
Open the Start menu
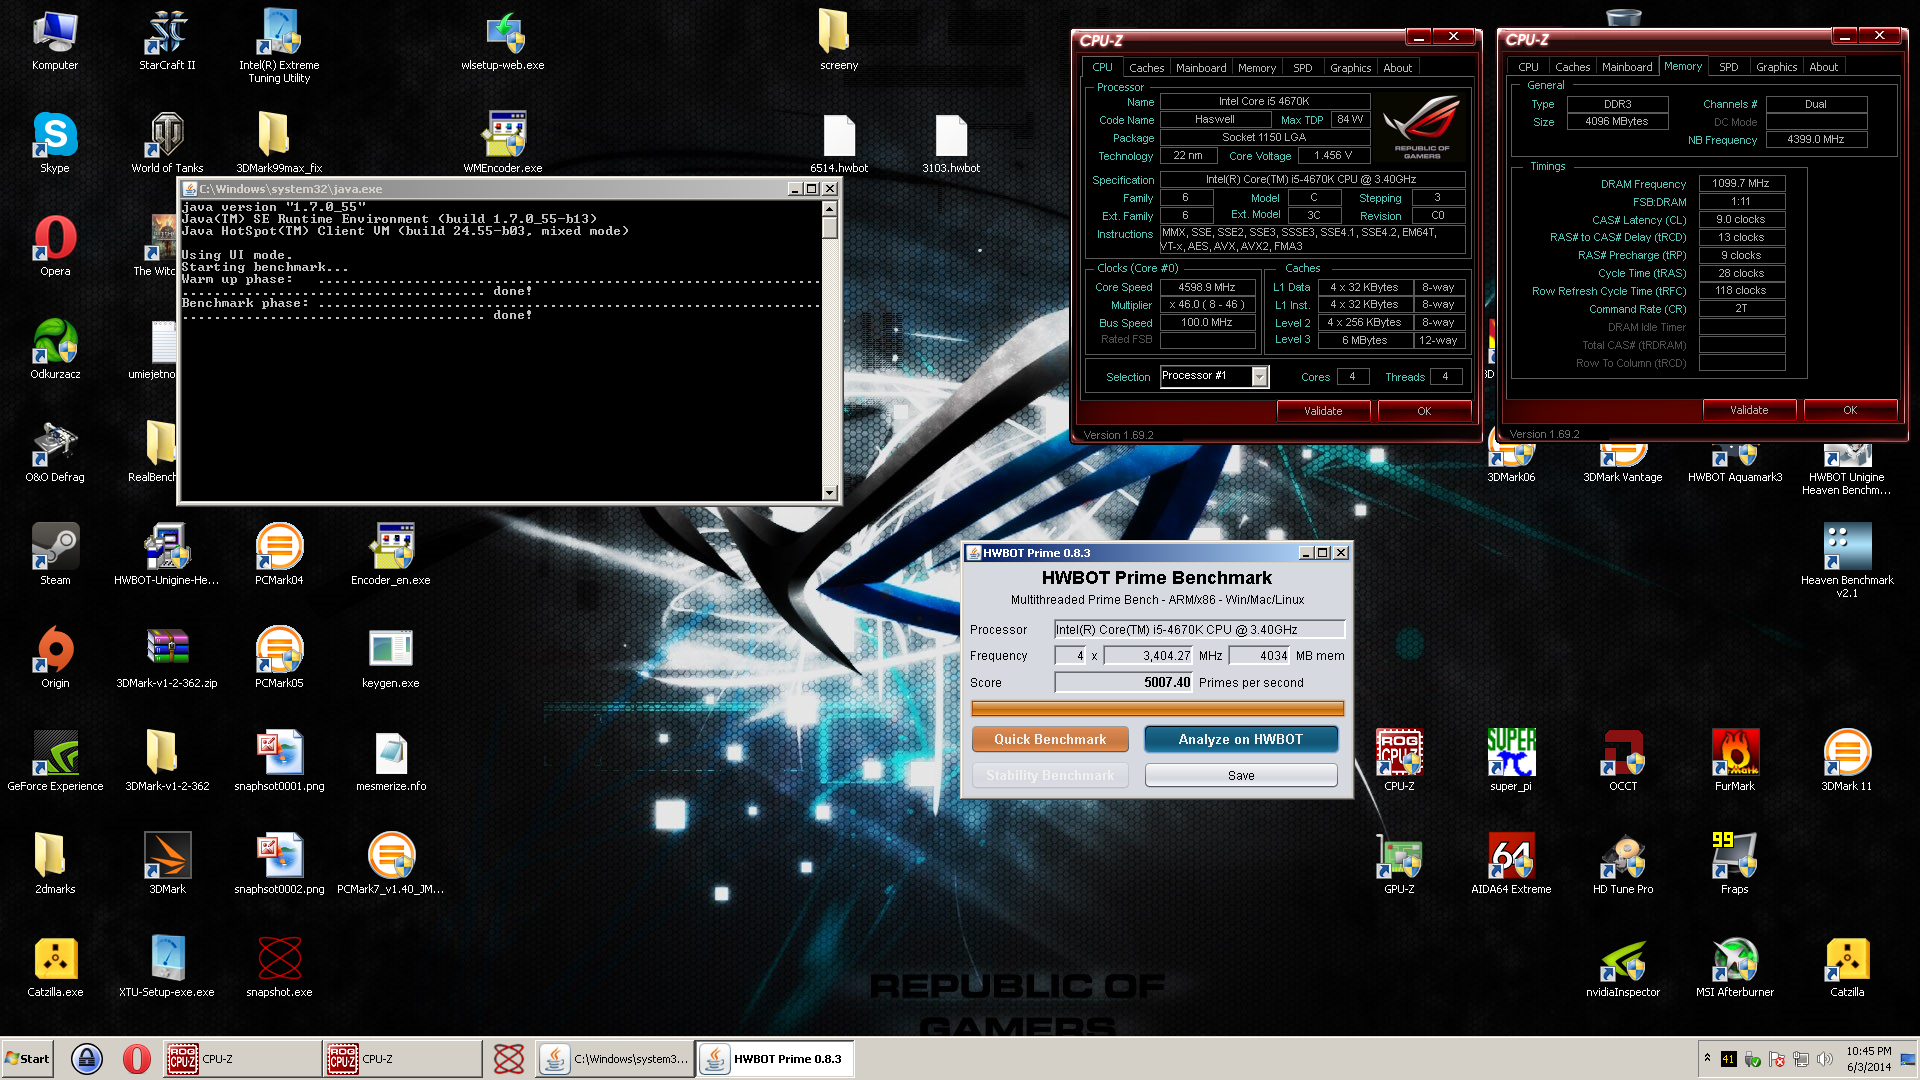[28, 1059]
